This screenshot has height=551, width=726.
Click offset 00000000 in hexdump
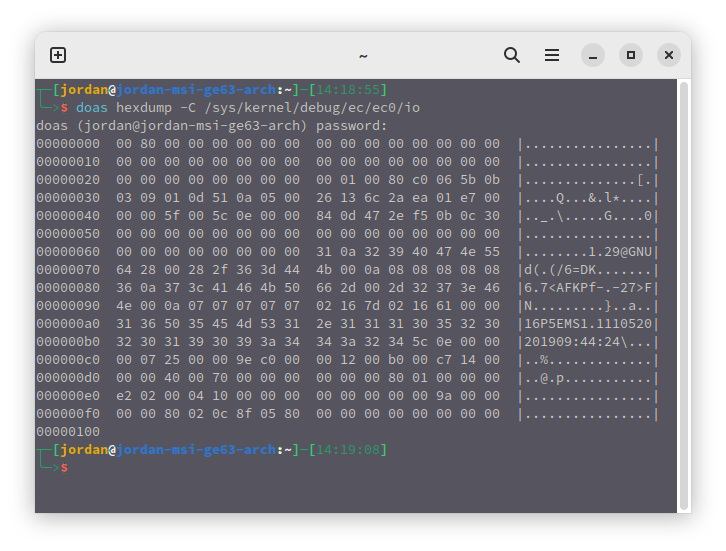(x=68, y=144)
